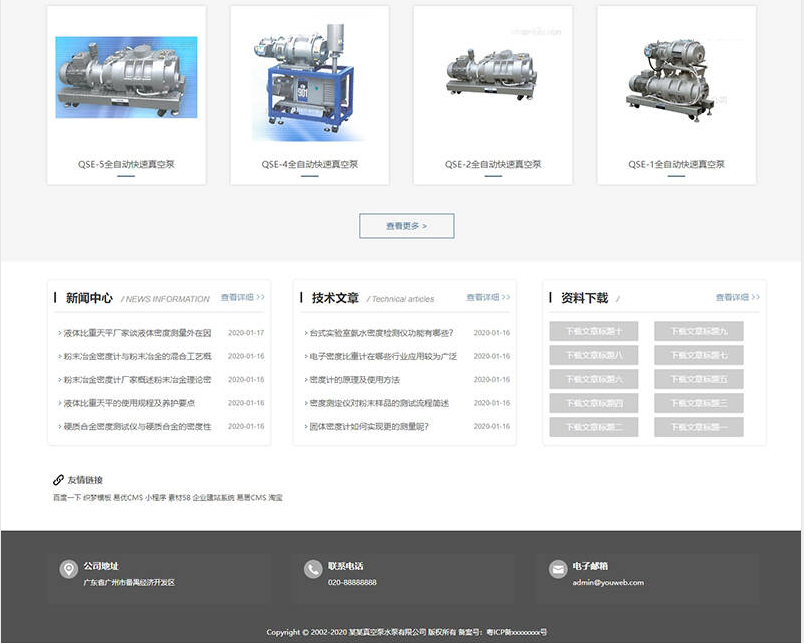The image size is (804, 643).
Task: Click the QSE-4全自动快速真空泵 product title
Action: tap(309, 164)
